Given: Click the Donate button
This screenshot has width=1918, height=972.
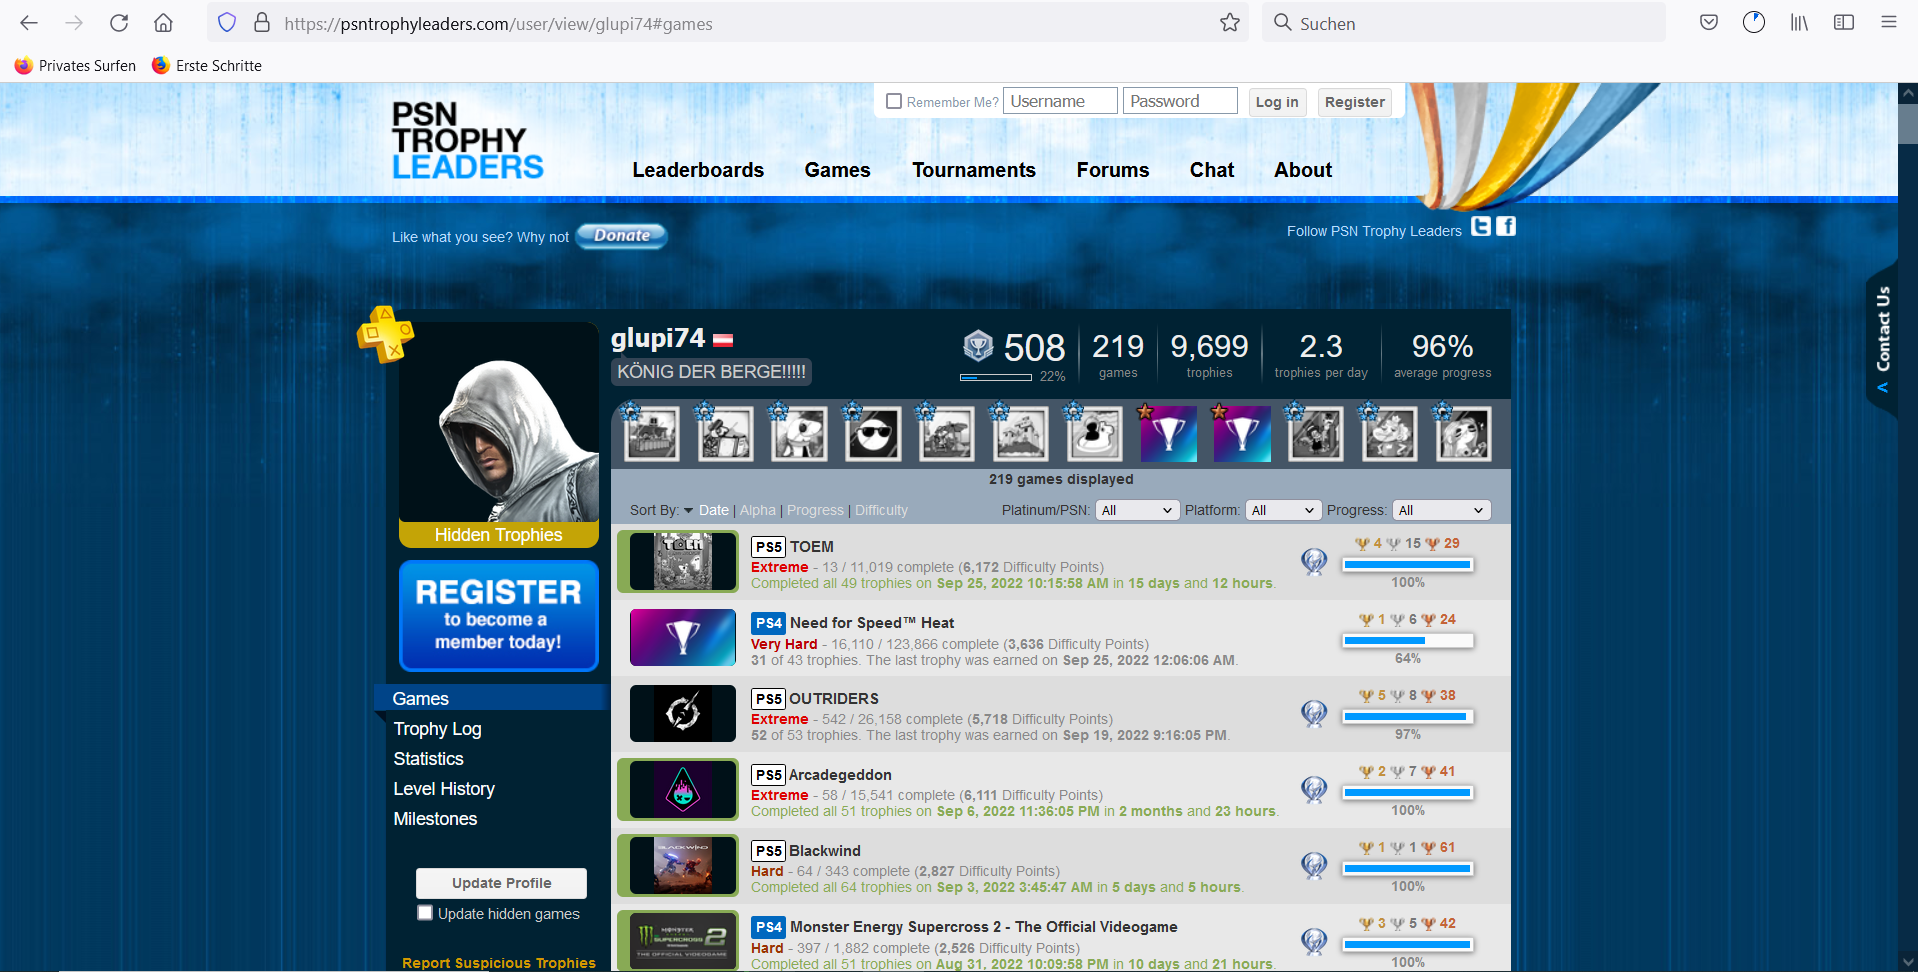Looking at the screenshot, I should 622,236.
